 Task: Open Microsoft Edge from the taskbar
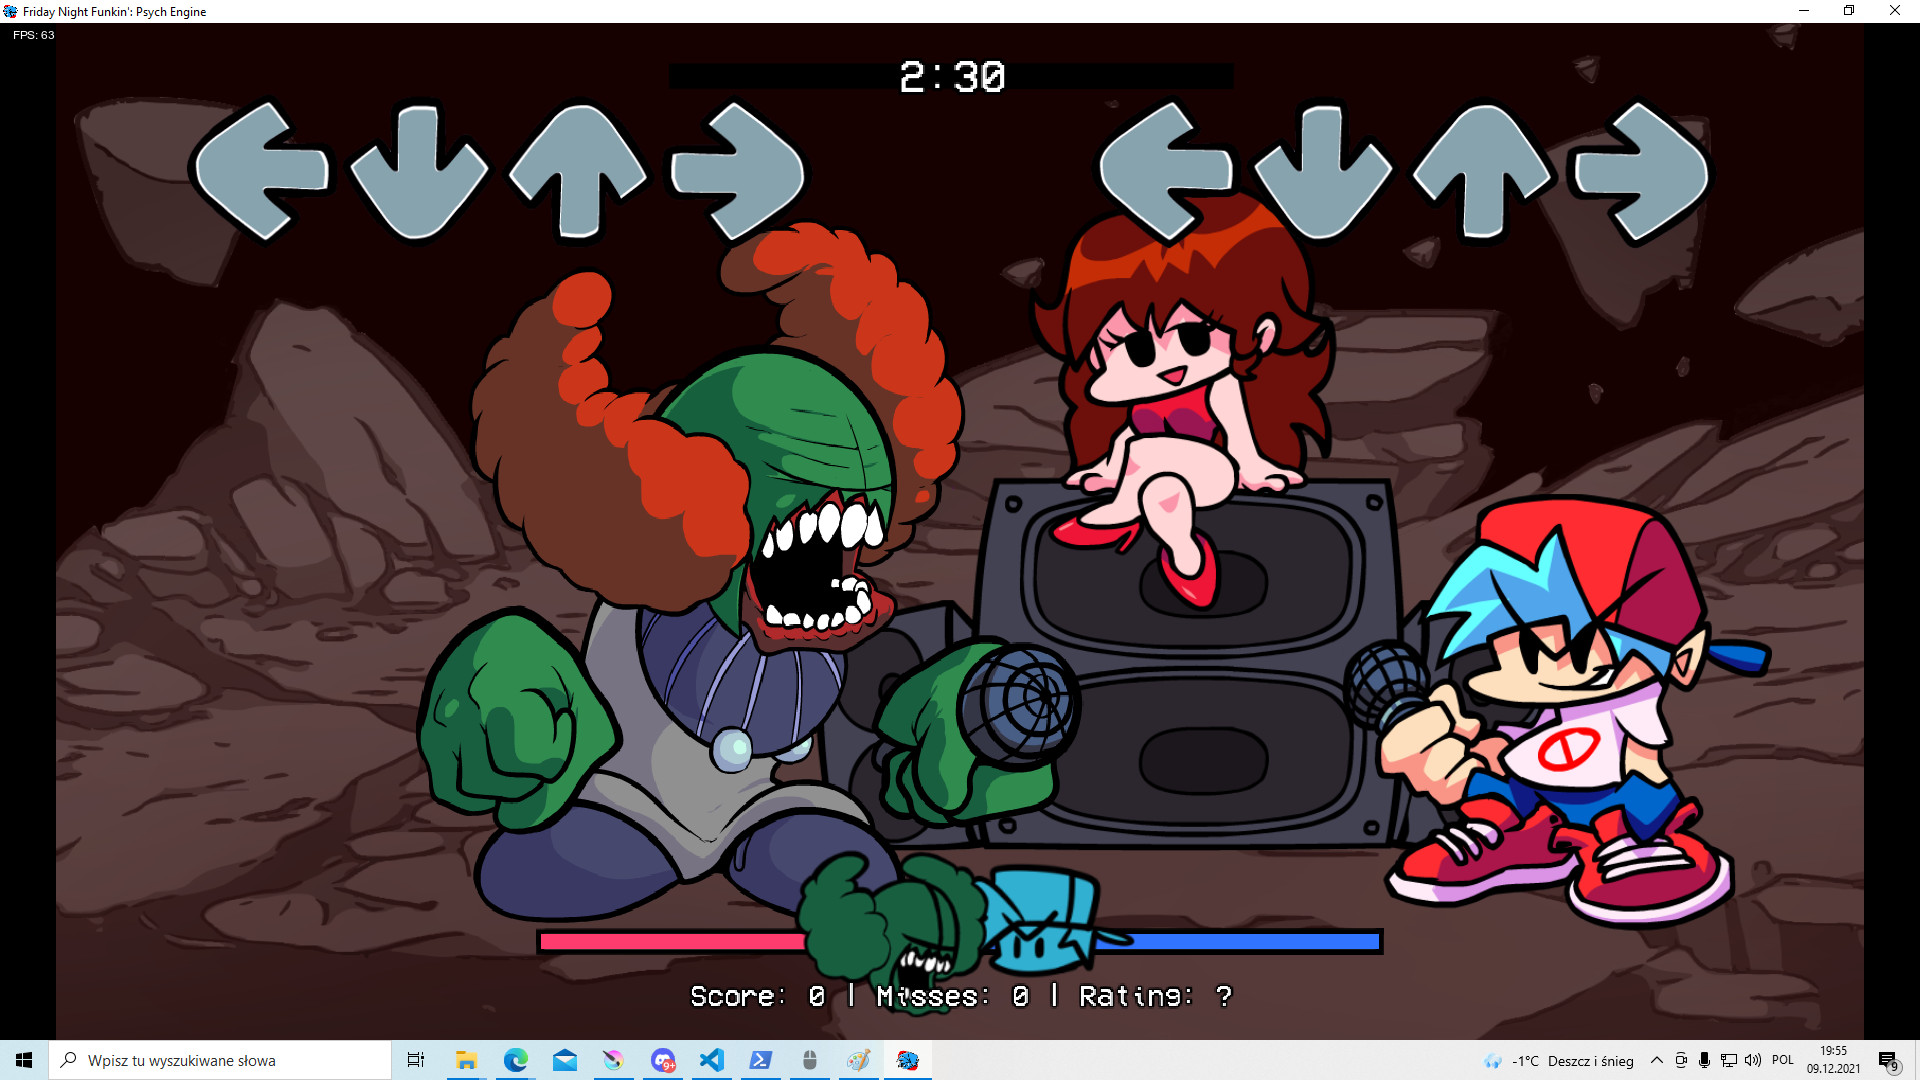515,1060
